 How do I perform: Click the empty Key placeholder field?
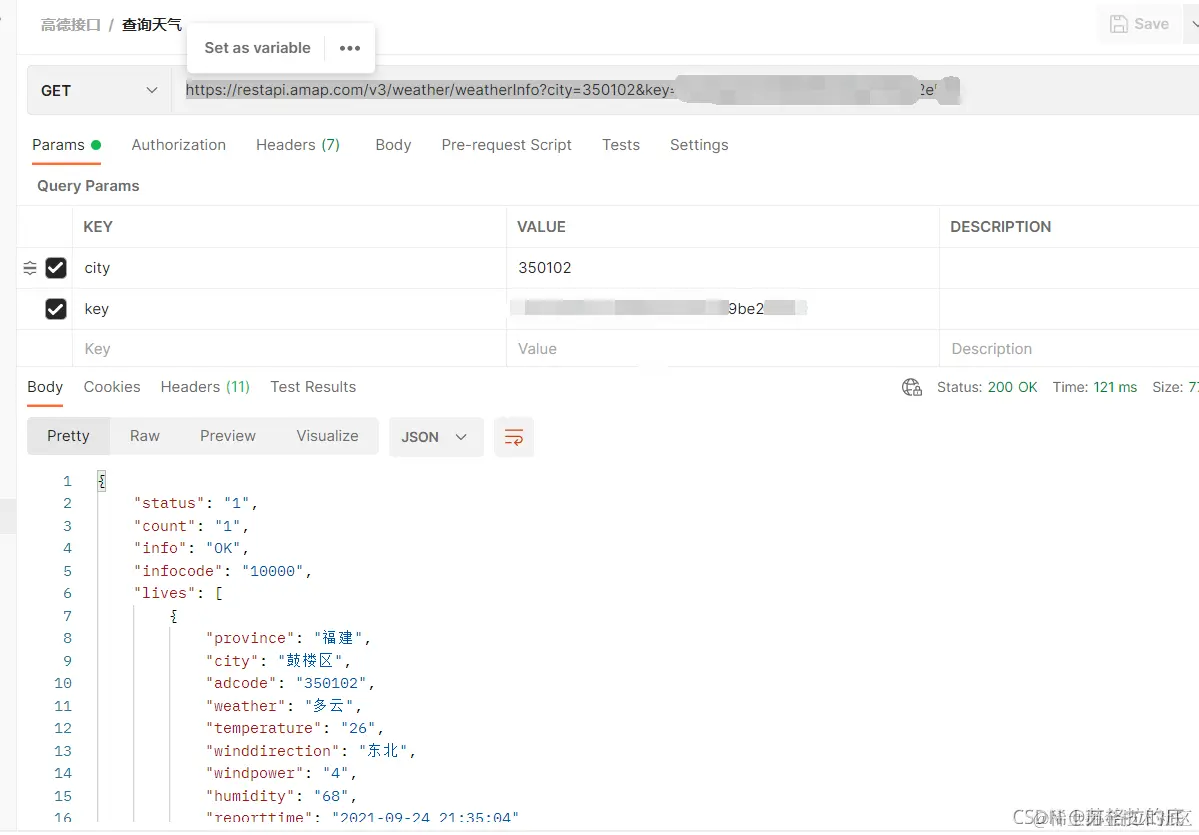pos(289,349)
